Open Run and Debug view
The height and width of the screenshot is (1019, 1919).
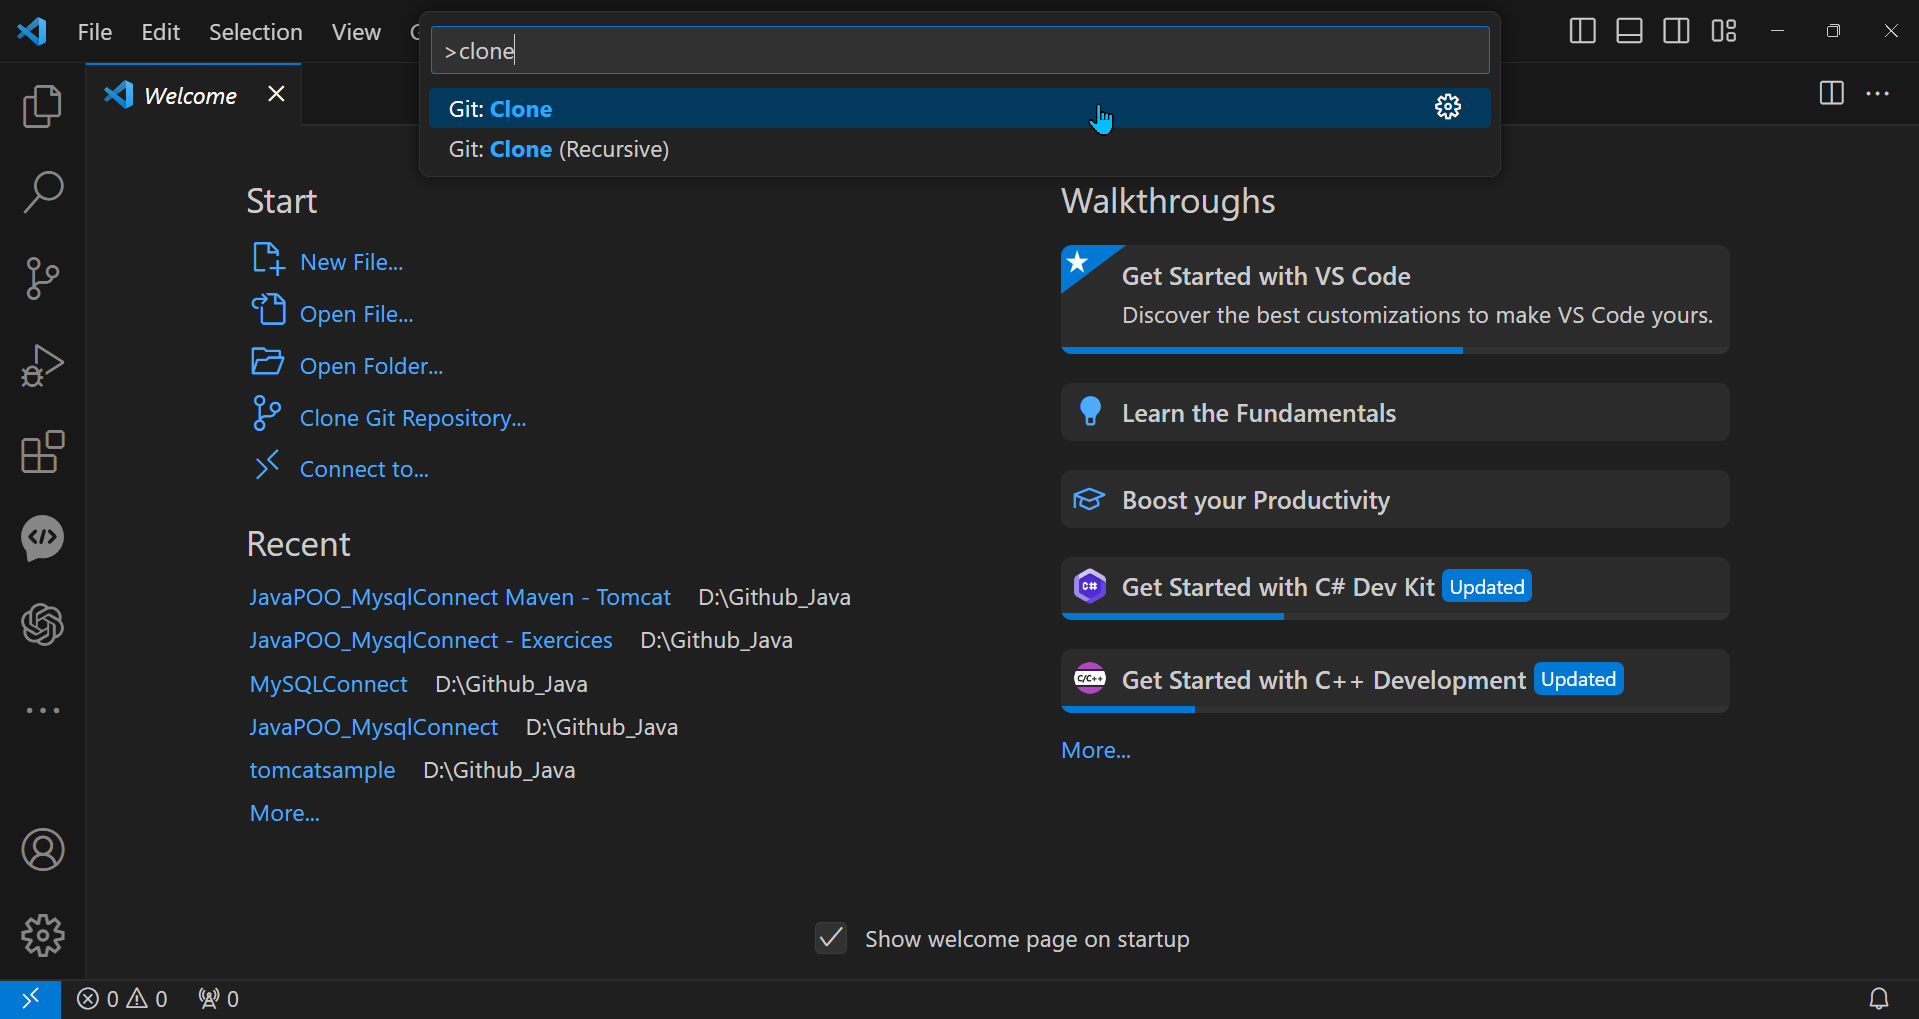click(42, 365)
